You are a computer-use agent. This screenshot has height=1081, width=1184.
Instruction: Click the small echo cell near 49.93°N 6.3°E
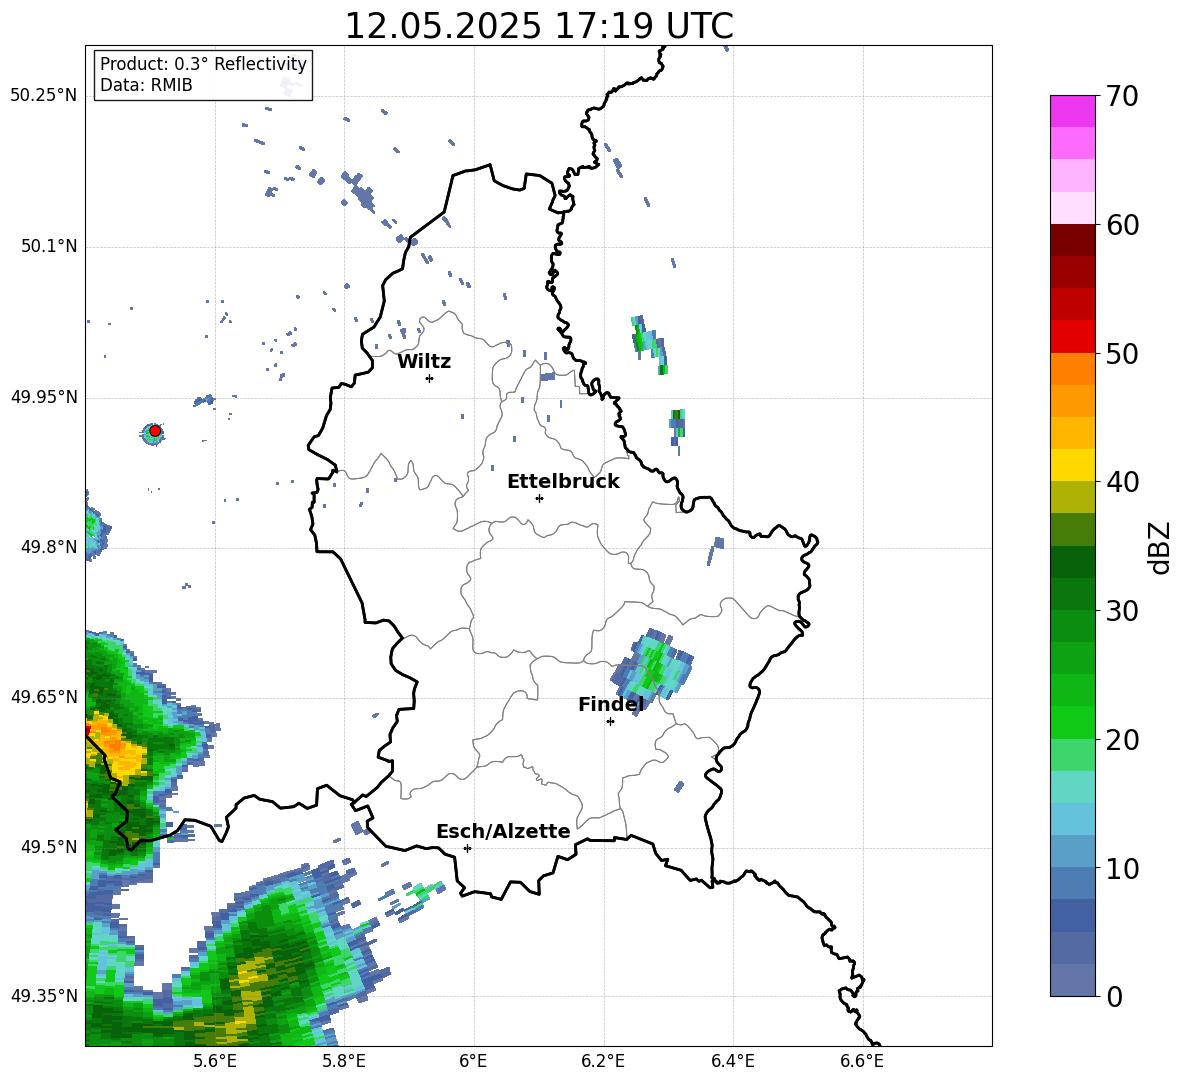point(677,427)
